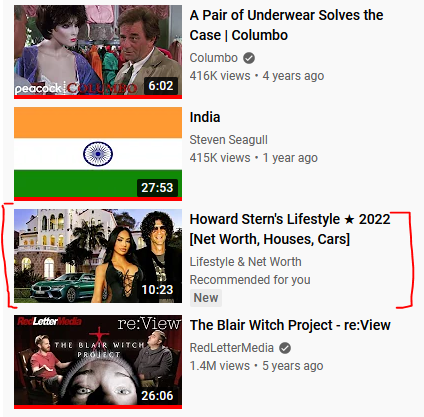Click the peacock logo on Columbo thumbnail
424x417 pixels.
coord(38,88)
